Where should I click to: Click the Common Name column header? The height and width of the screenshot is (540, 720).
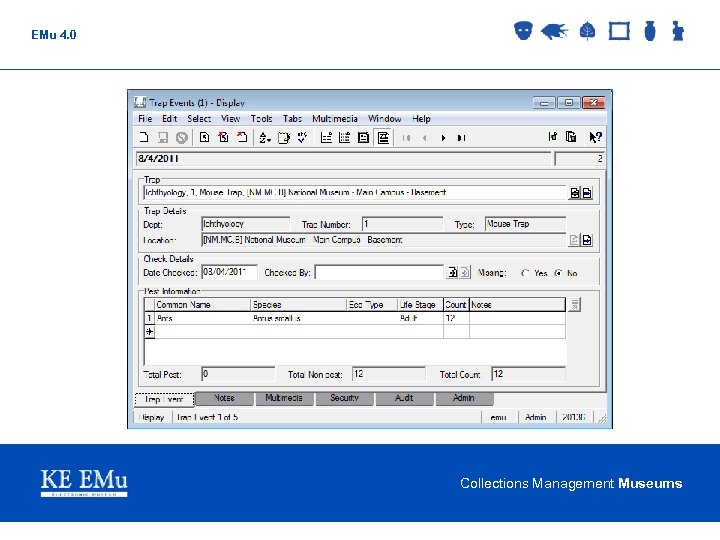pos(202,304)
